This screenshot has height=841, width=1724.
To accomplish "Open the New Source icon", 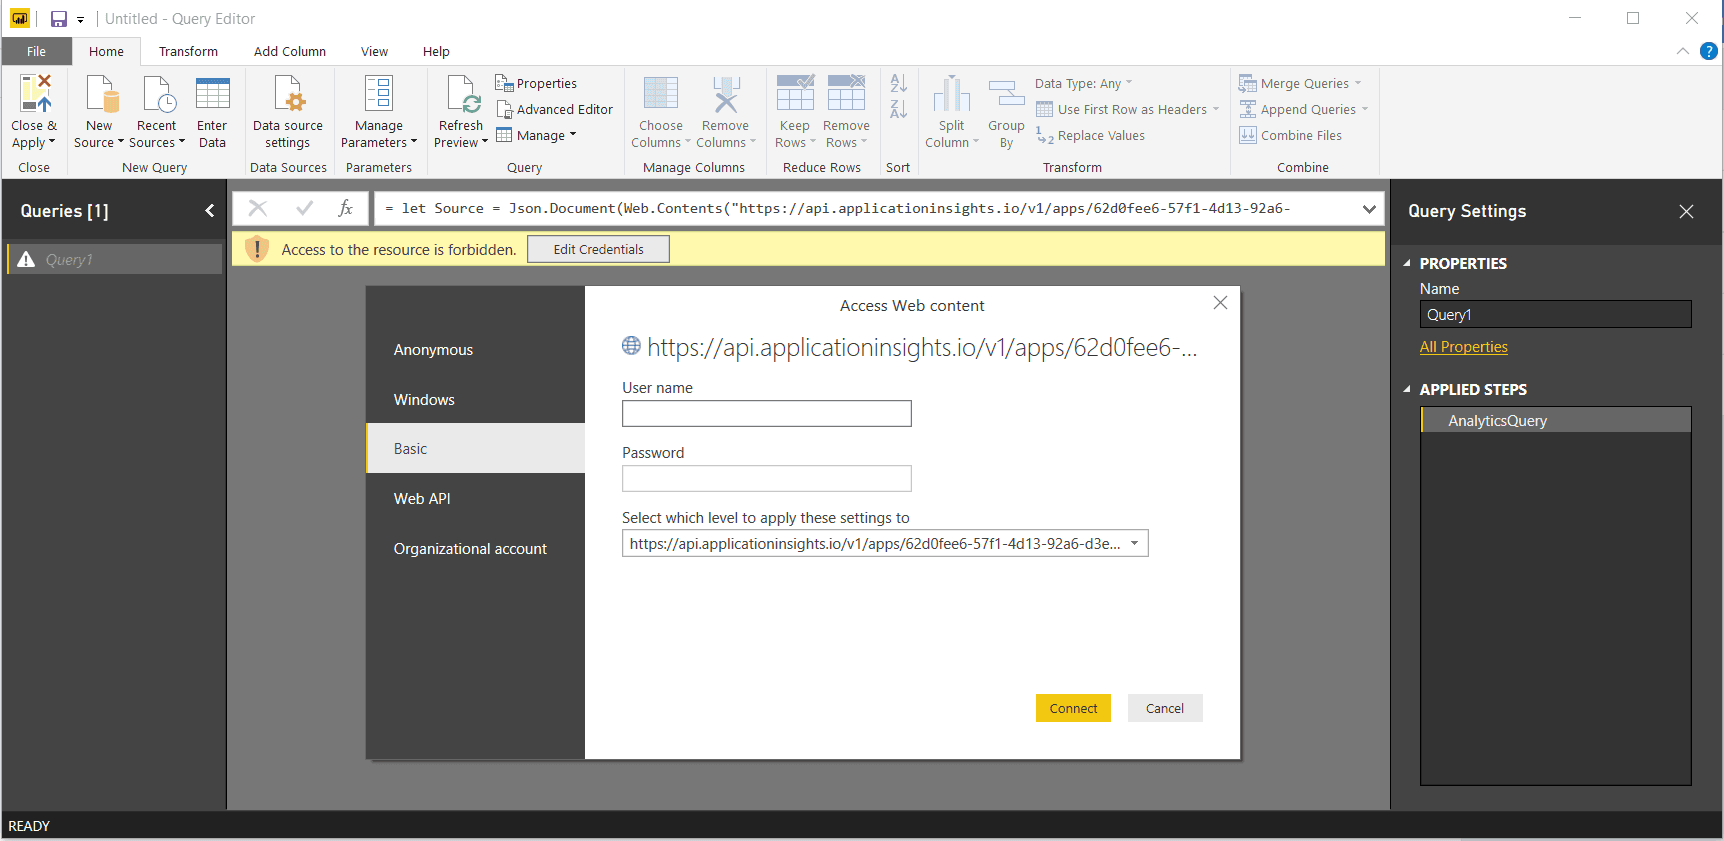I will 100,93.
